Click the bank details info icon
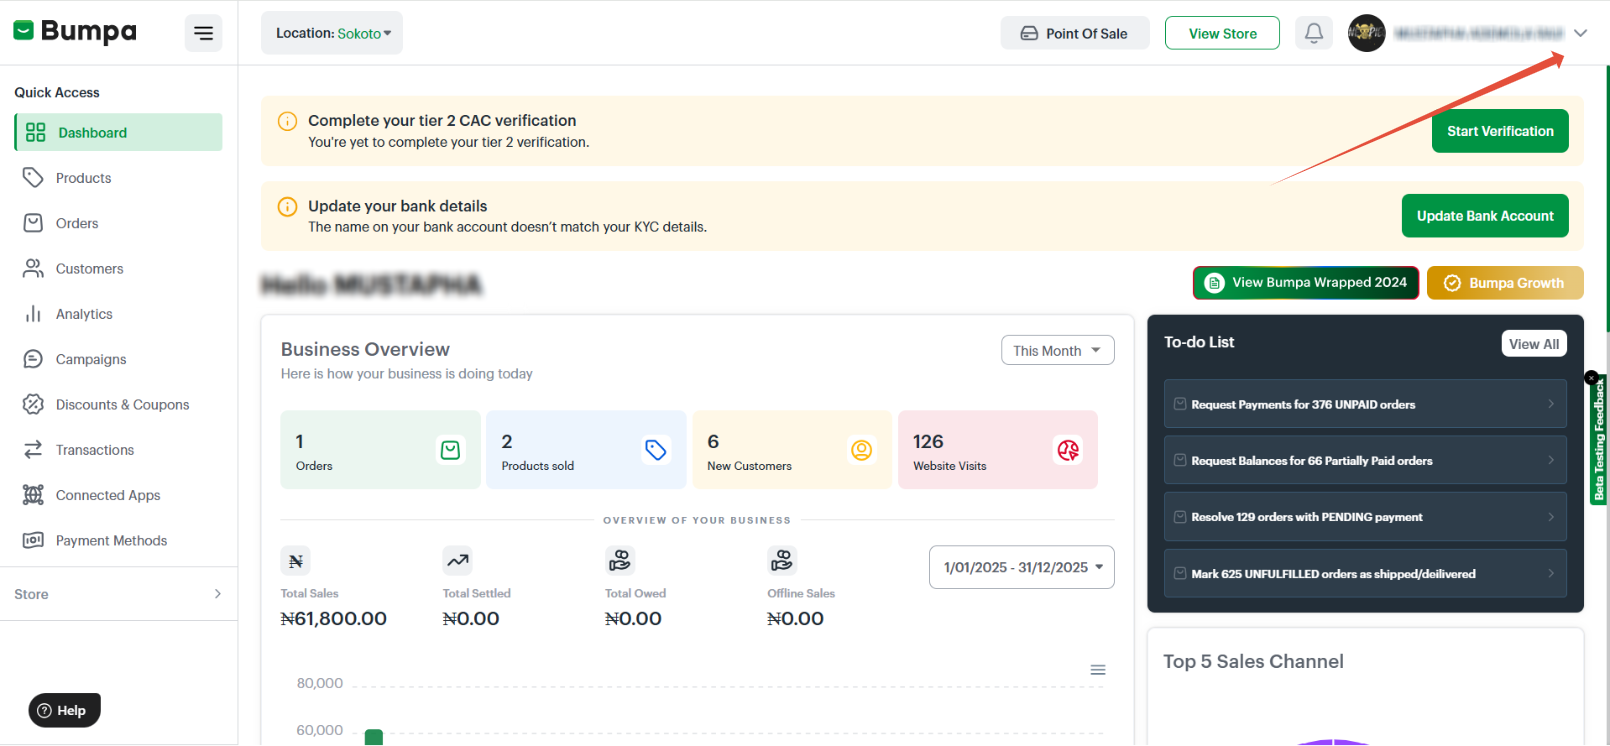 pos(287,207)
